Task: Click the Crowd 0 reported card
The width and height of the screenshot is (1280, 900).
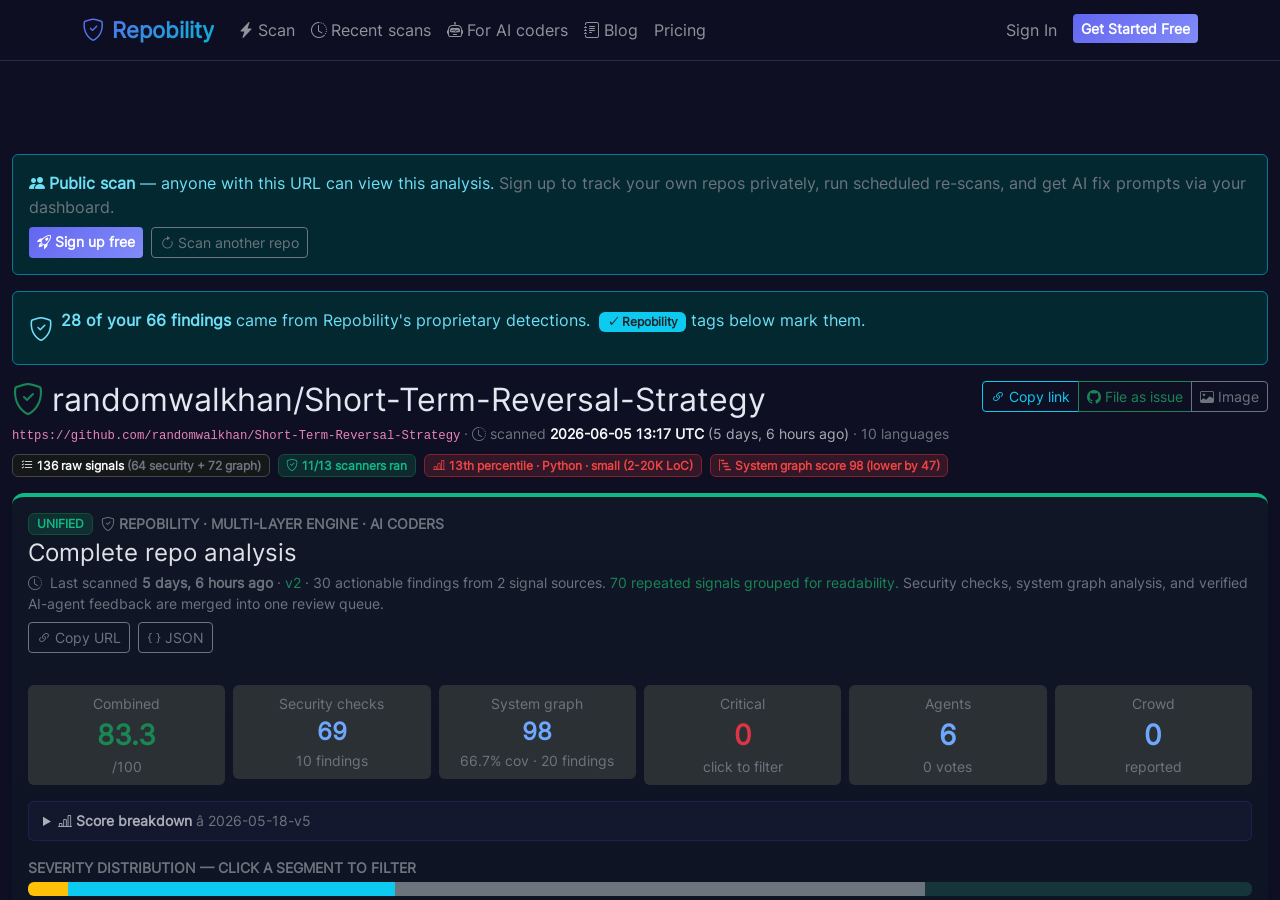Action: coord(1153,735)
